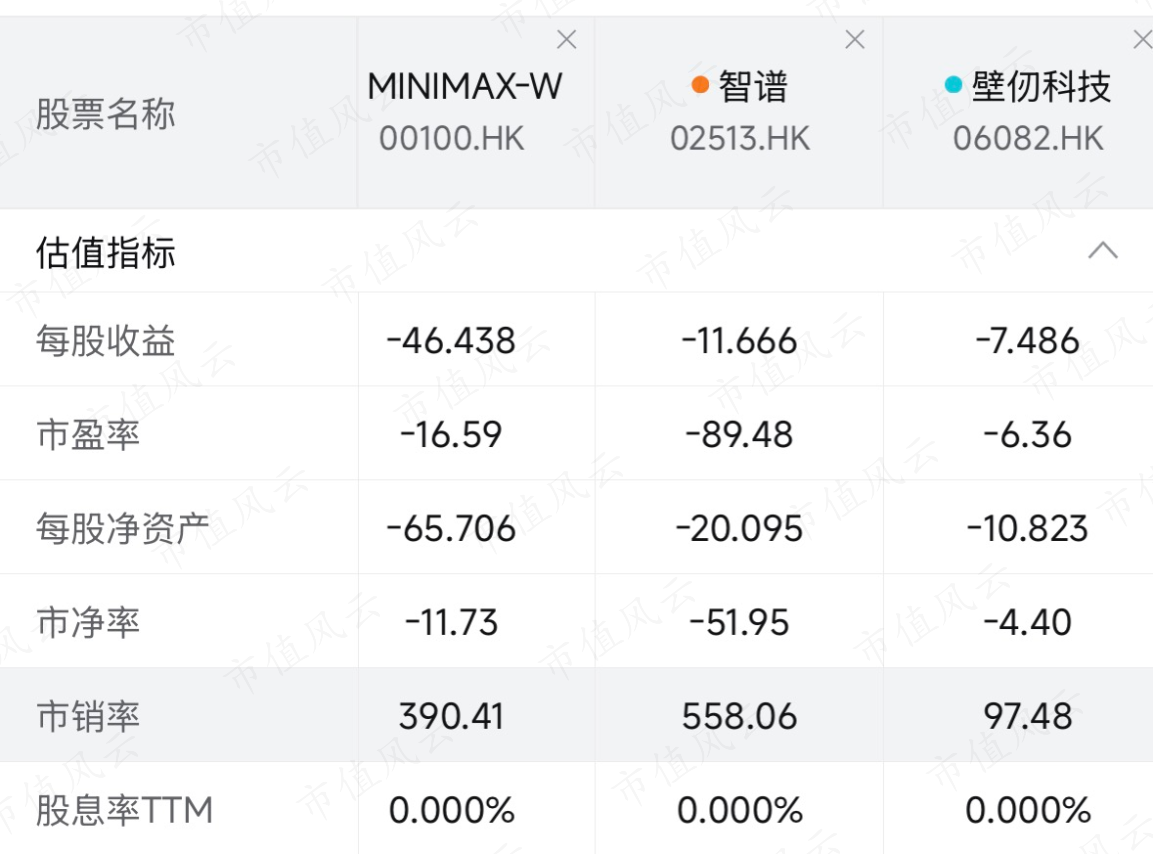Select stock code 06082.HK
Image resolution: width=1153 pixels, height=854 pixels.
[x=1028, y=138]
